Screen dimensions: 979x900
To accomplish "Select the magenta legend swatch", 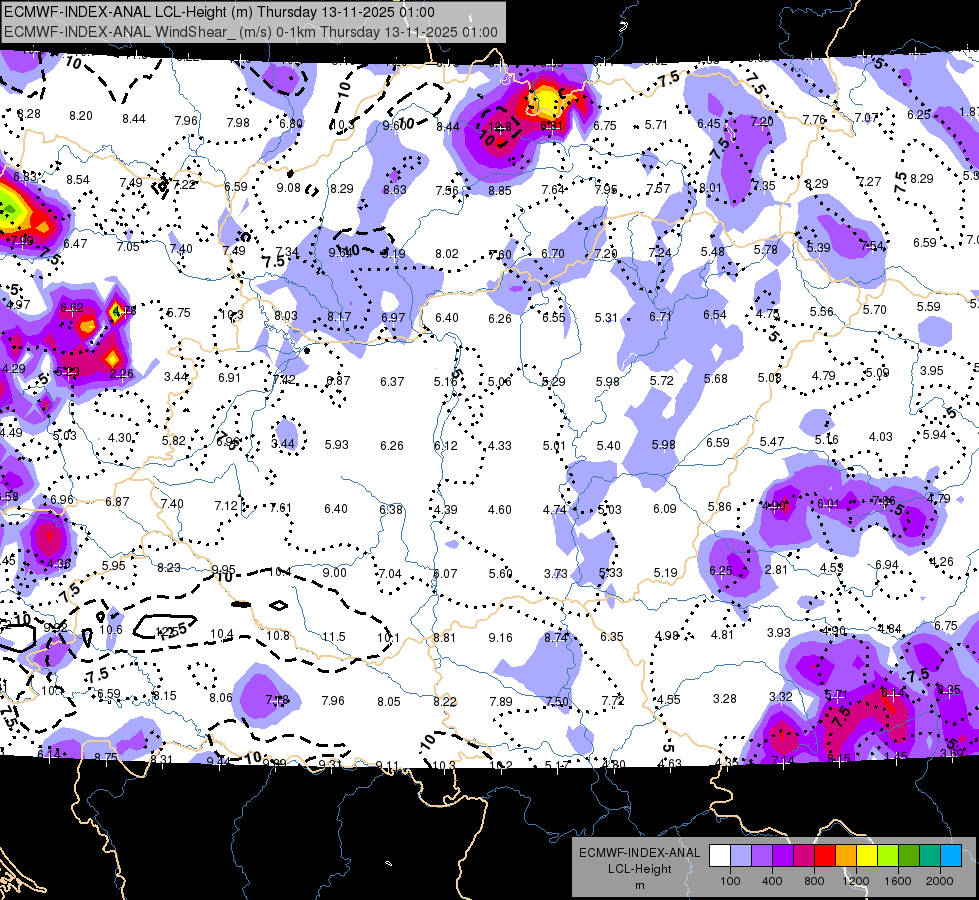I will [804, 855].
